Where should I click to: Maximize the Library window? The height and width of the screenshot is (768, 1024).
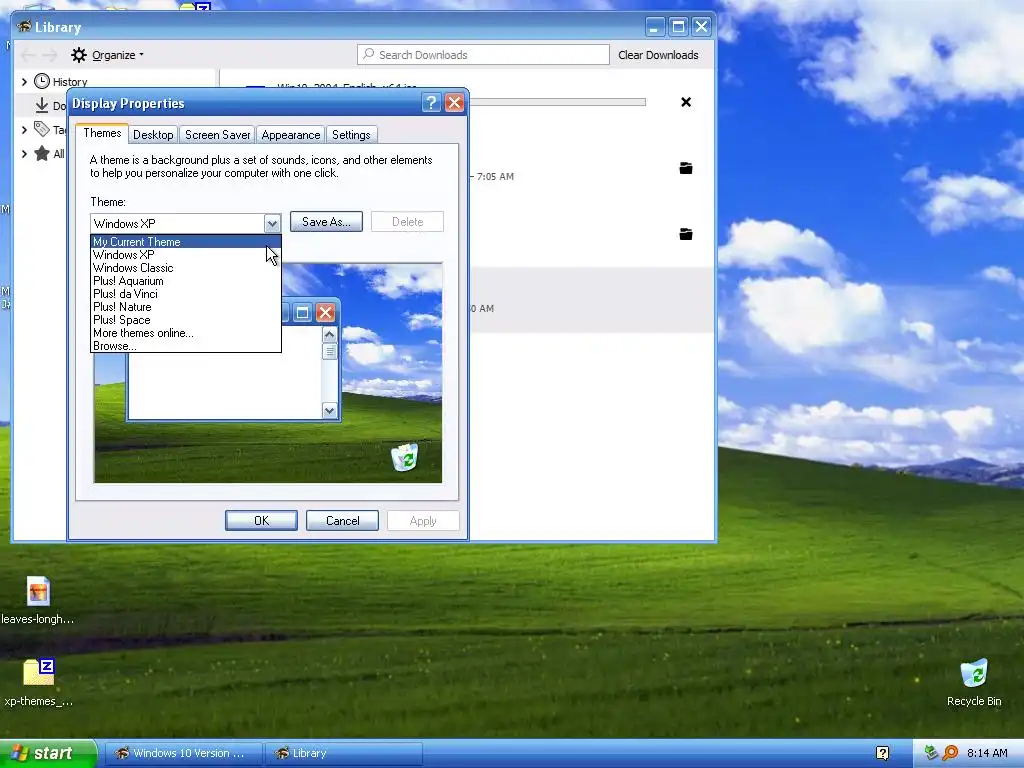click(x=678, y=27)
